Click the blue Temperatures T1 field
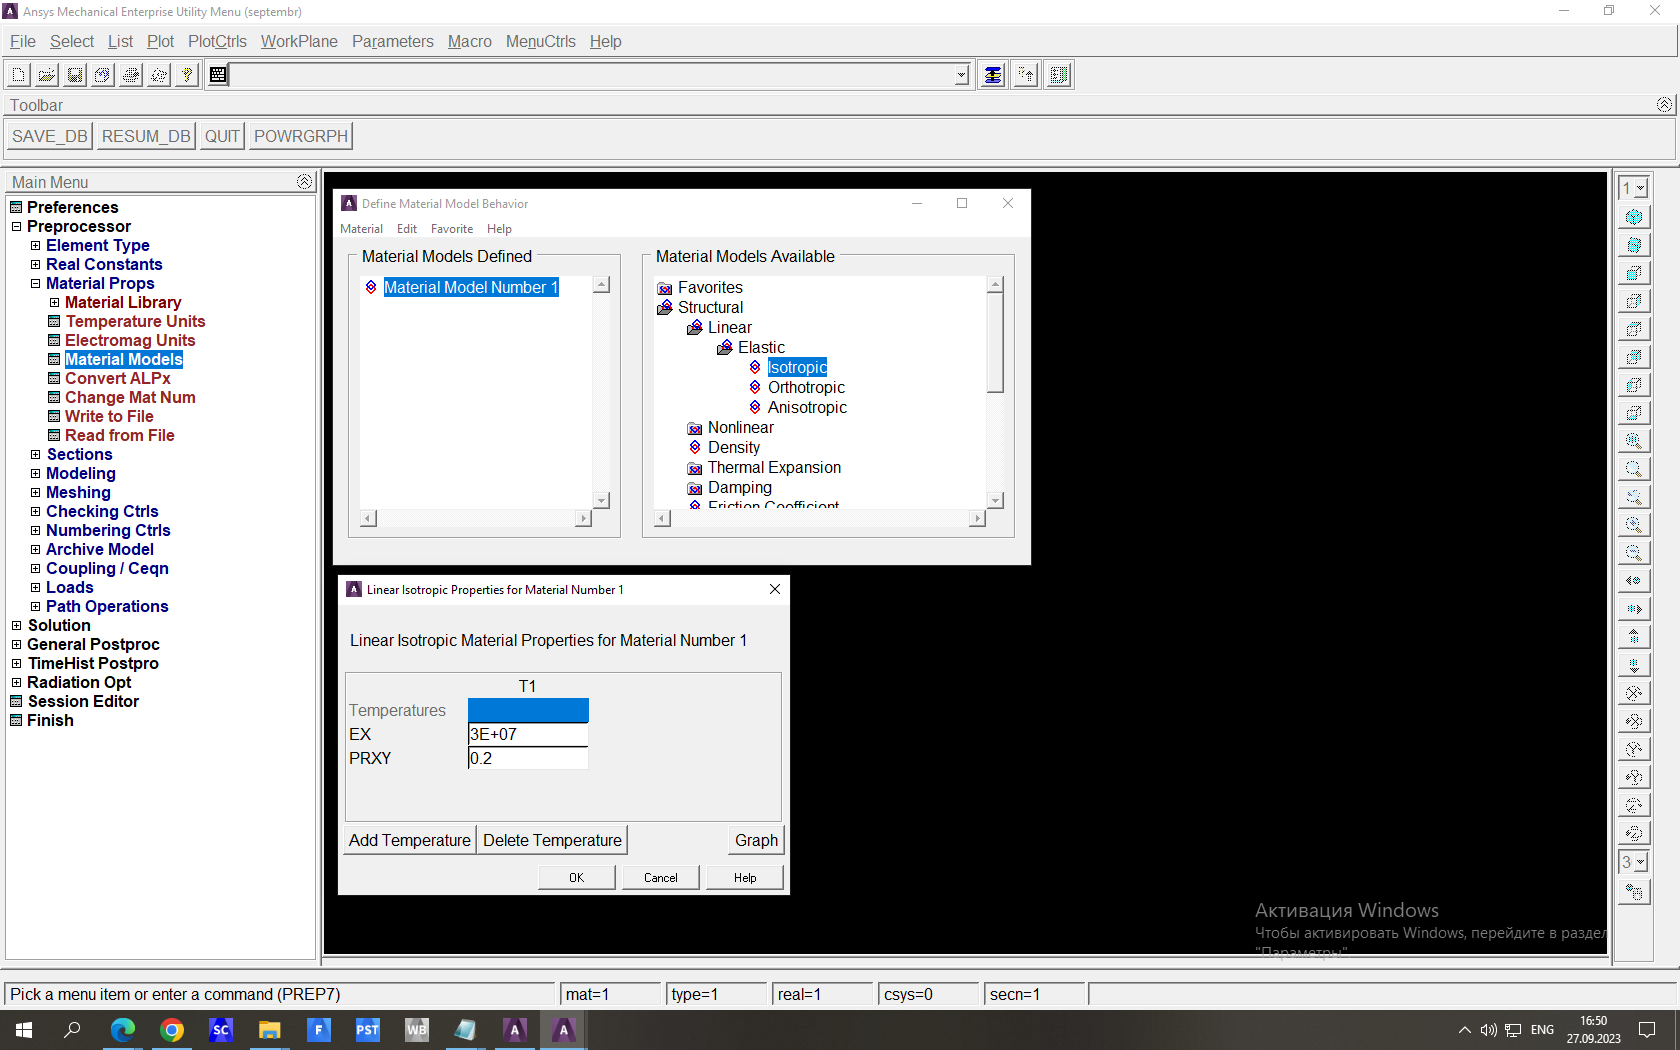1680x1050 pixels. pos(528,710)
